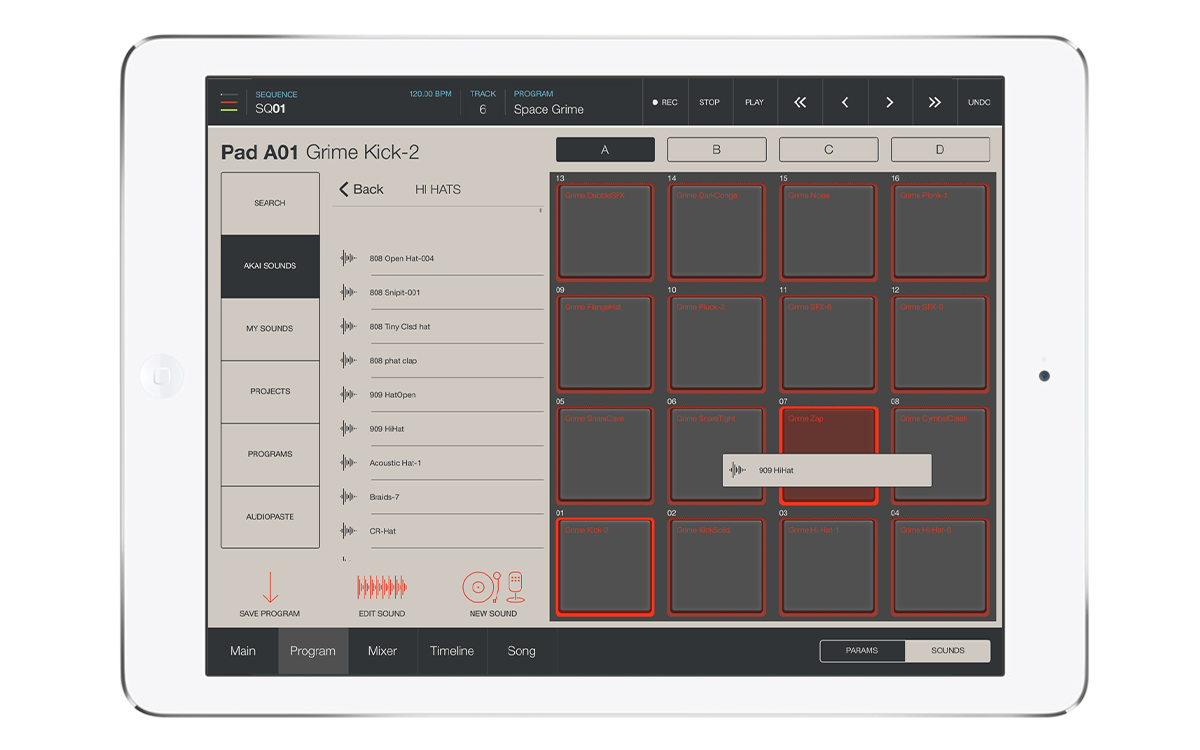The width and height of the screenshot is (1200, 750).
Task: Select pad bank B
Action: click(716, 150)
